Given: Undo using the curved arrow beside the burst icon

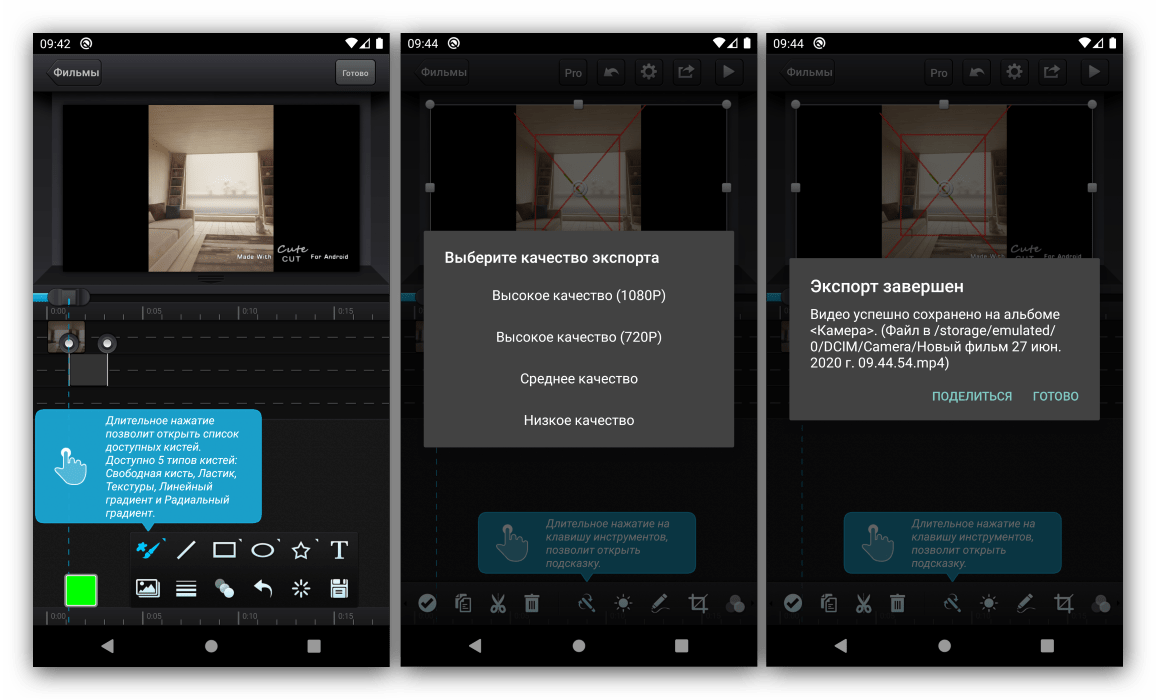Looking at the screenshot, I should point(263,588).
